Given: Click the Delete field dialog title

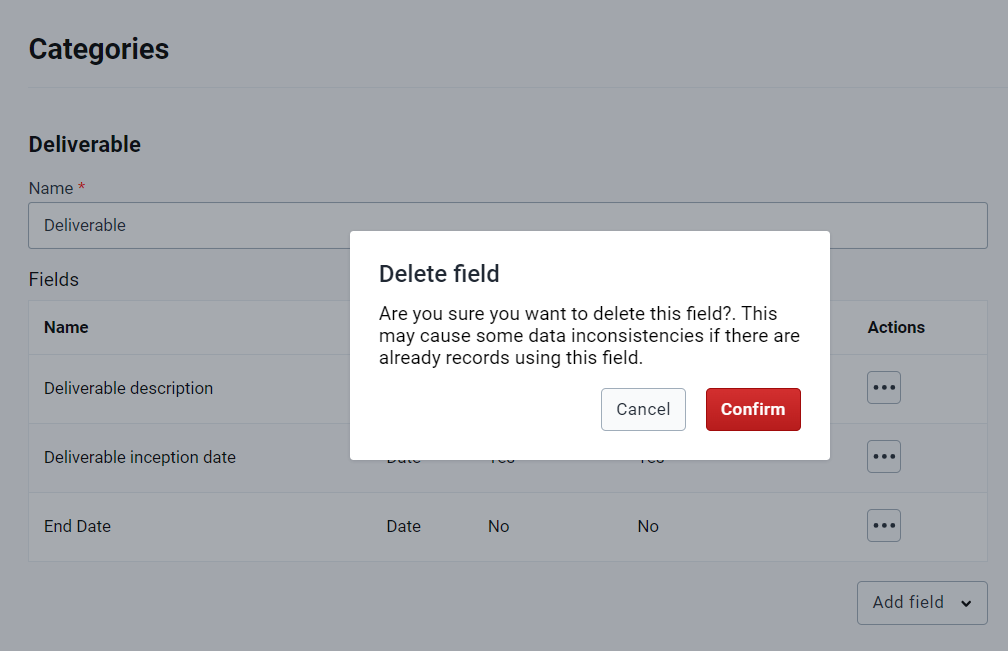Looking at the screenshot, I should [x=439, y=274].
